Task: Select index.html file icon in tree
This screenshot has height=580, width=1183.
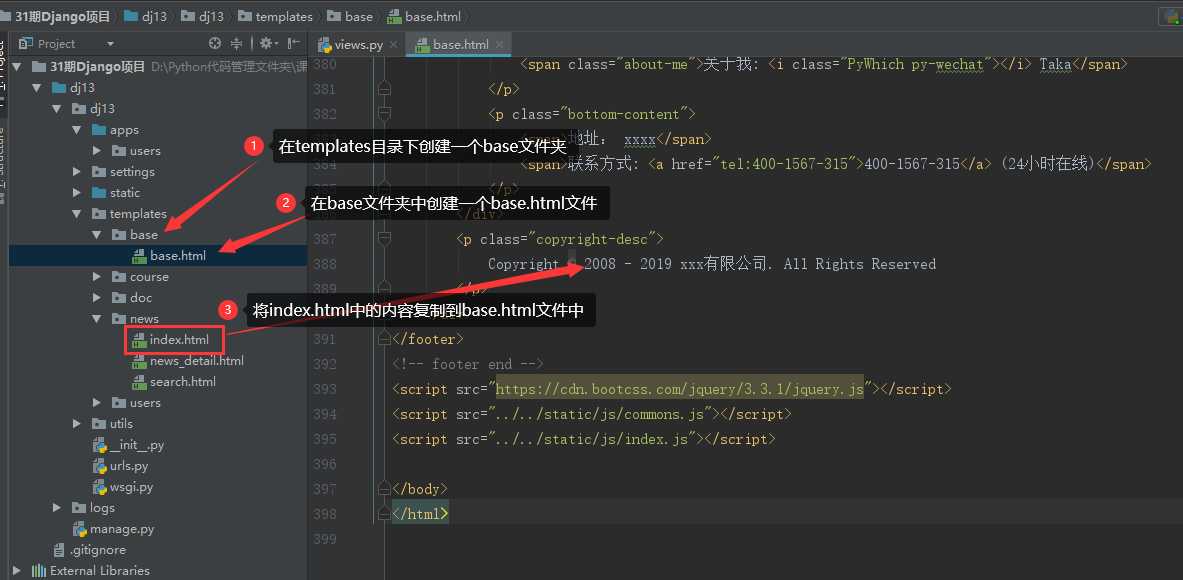Action: click(x=139, y=340)
